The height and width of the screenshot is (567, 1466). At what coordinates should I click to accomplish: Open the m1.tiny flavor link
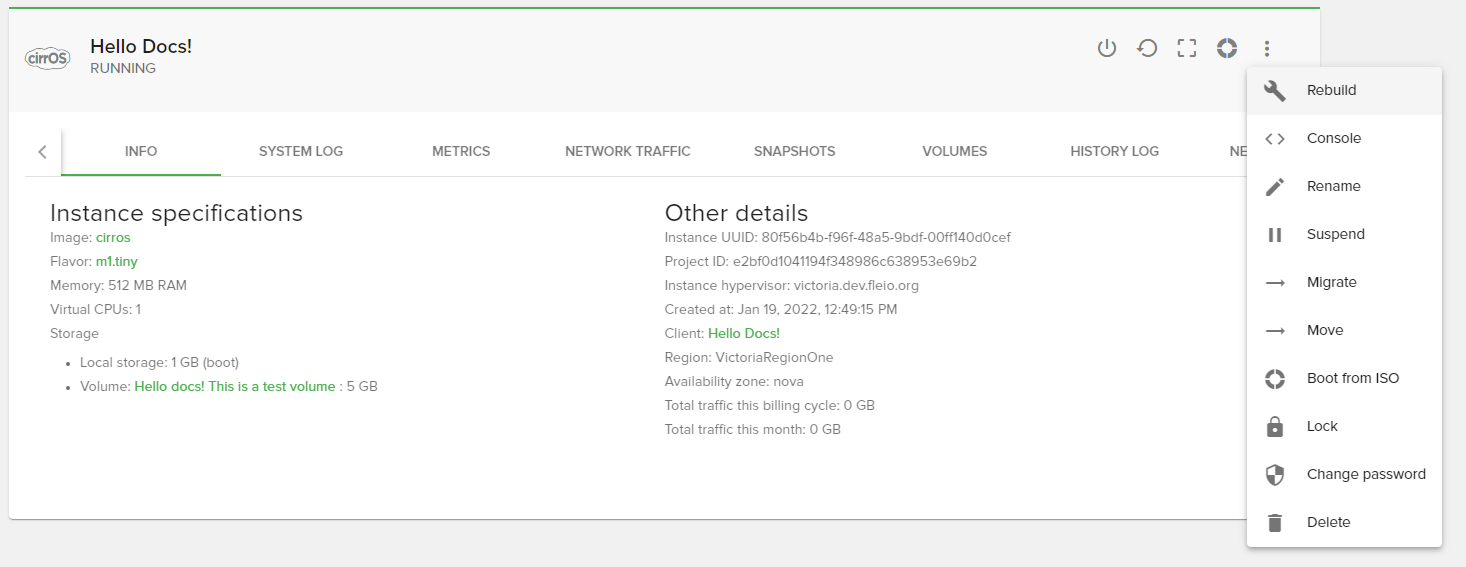tap(116, 261)
